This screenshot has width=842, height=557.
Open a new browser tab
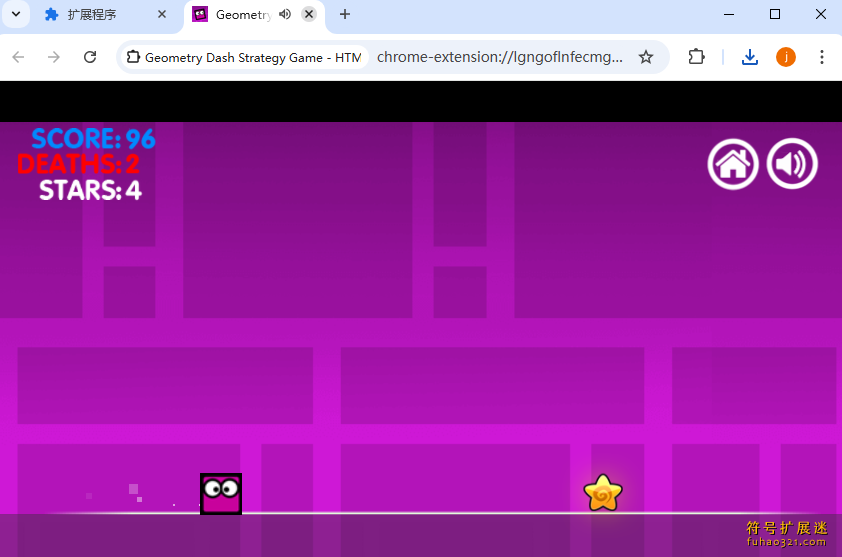tap(345, 15)
